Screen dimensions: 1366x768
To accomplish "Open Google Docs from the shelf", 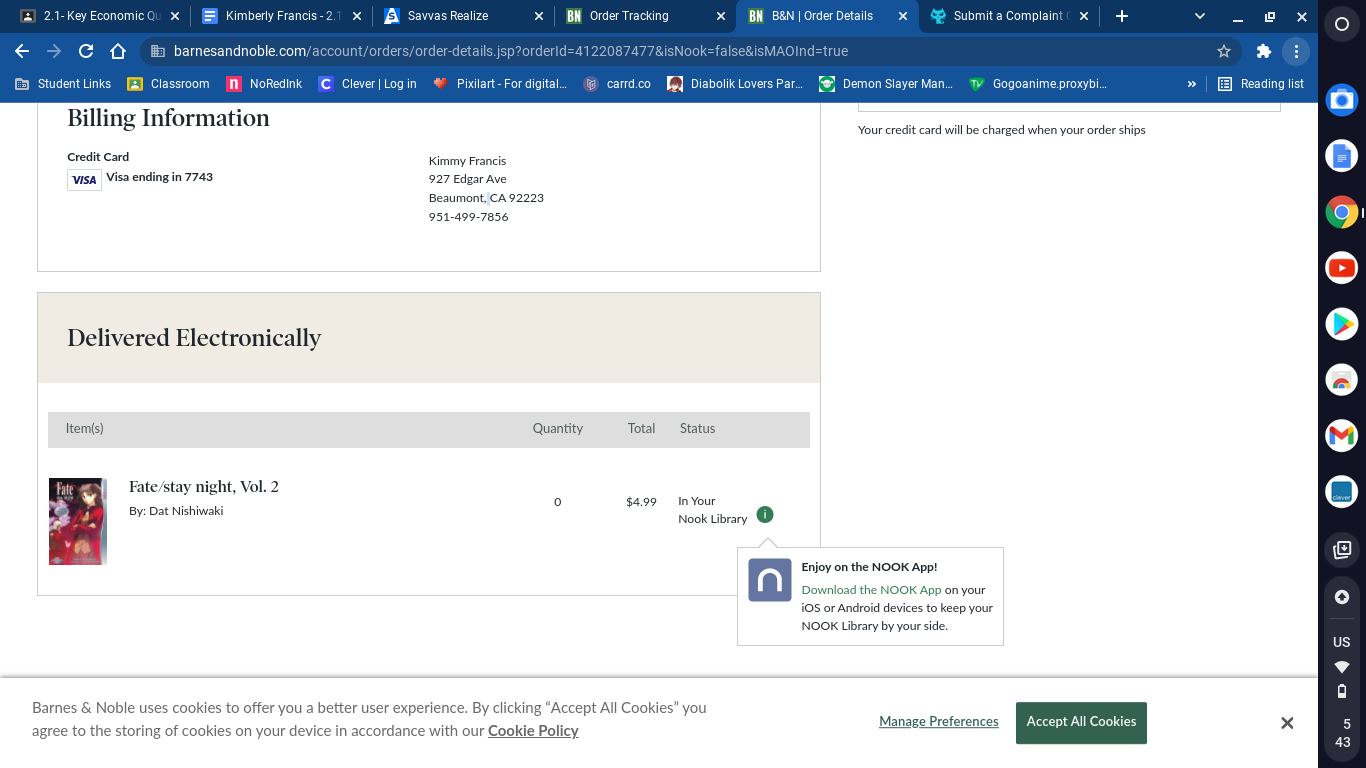I will pos(1341,155).
